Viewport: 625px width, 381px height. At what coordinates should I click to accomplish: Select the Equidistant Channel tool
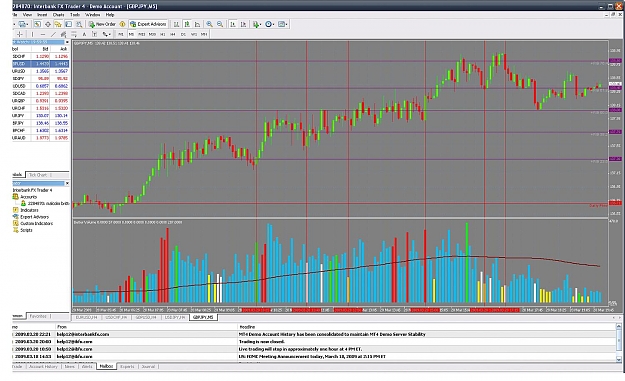point(63,34)
